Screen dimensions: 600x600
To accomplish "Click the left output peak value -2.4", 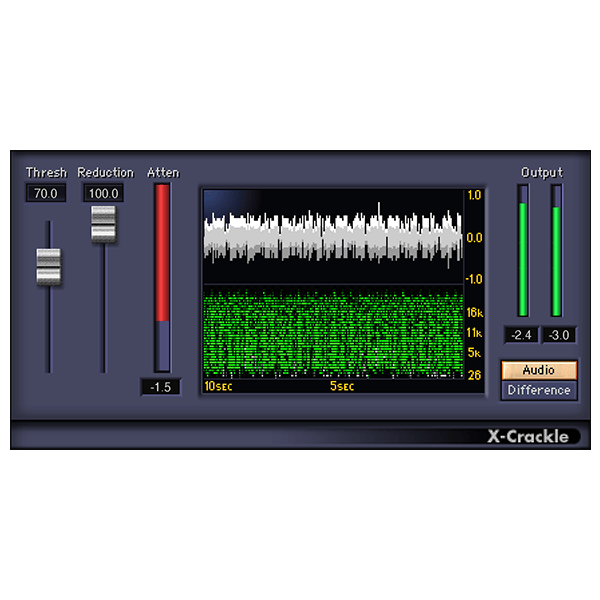I will pos(521,335).
